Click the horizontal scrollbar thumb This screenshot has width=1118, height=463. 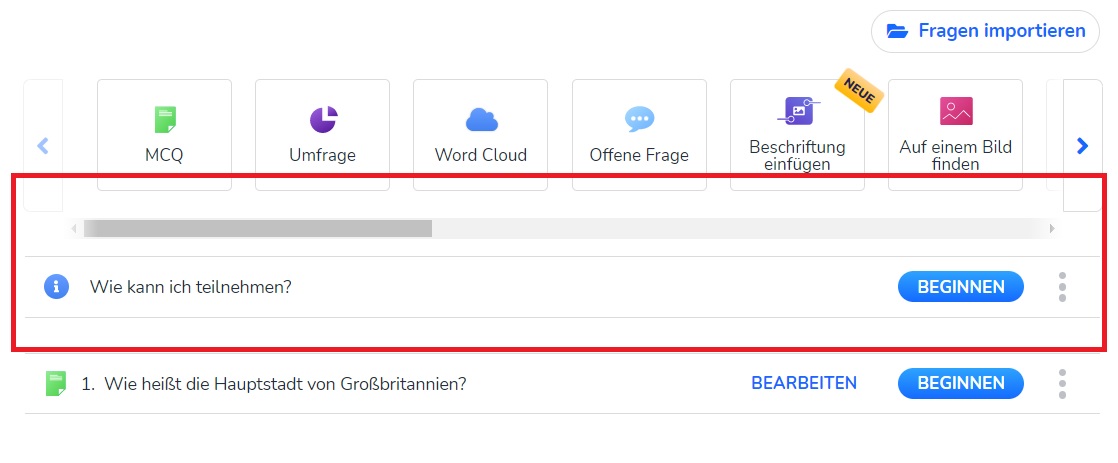pyautogui.click(x=257, y=229)
